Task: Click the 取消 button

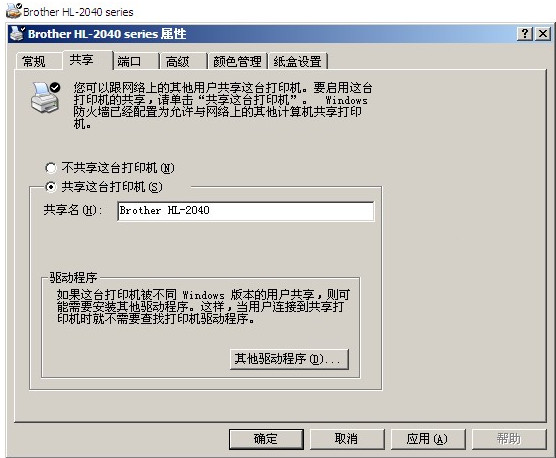Action: point(347,439)
